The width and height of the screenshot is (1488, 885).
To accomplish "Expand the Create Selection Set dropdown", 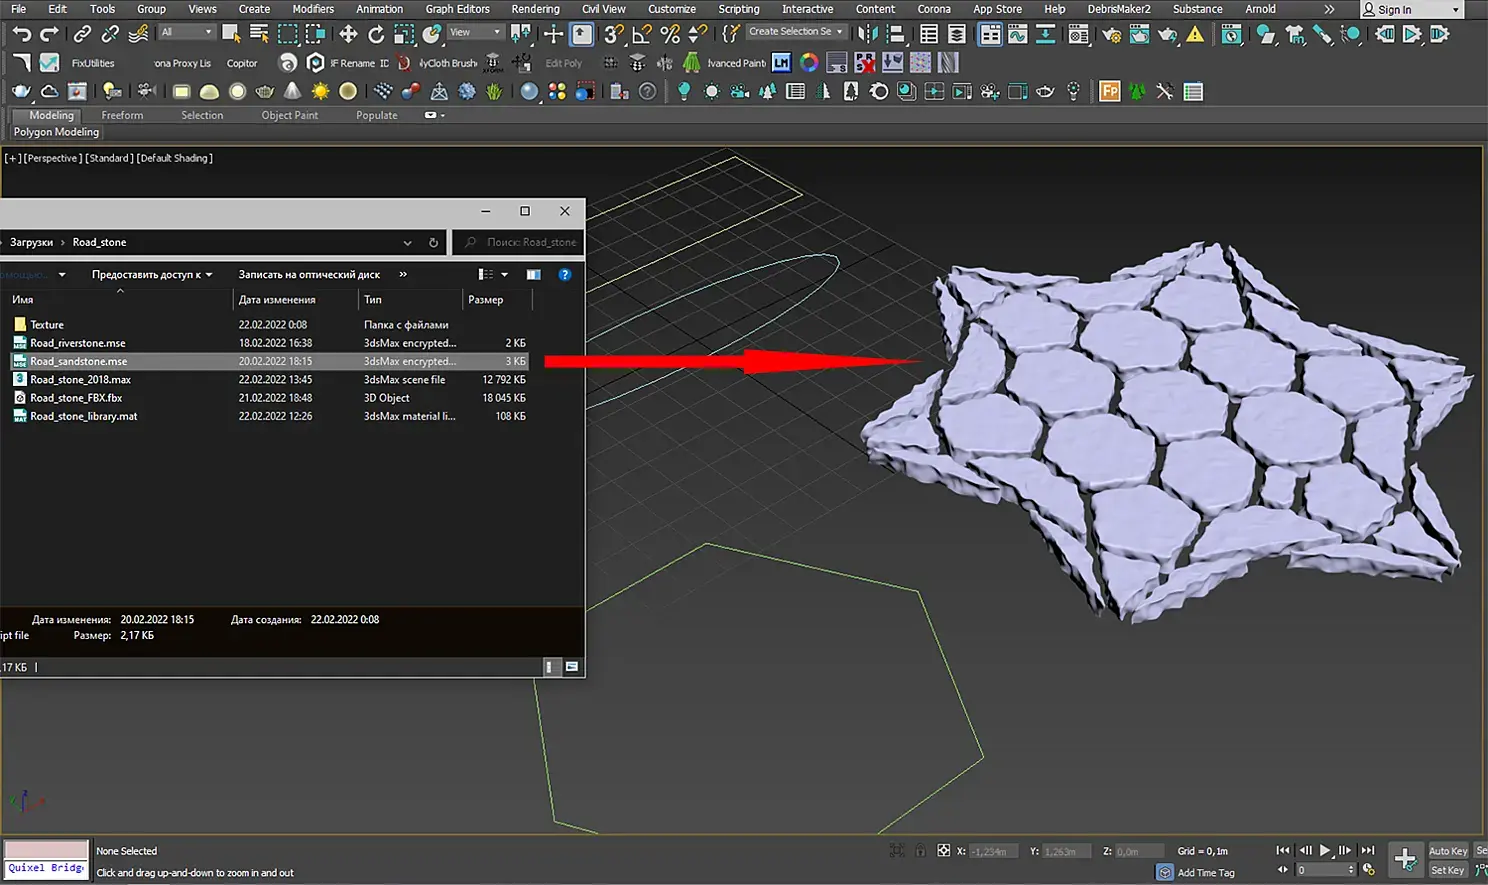I will (x=840, y=32).
